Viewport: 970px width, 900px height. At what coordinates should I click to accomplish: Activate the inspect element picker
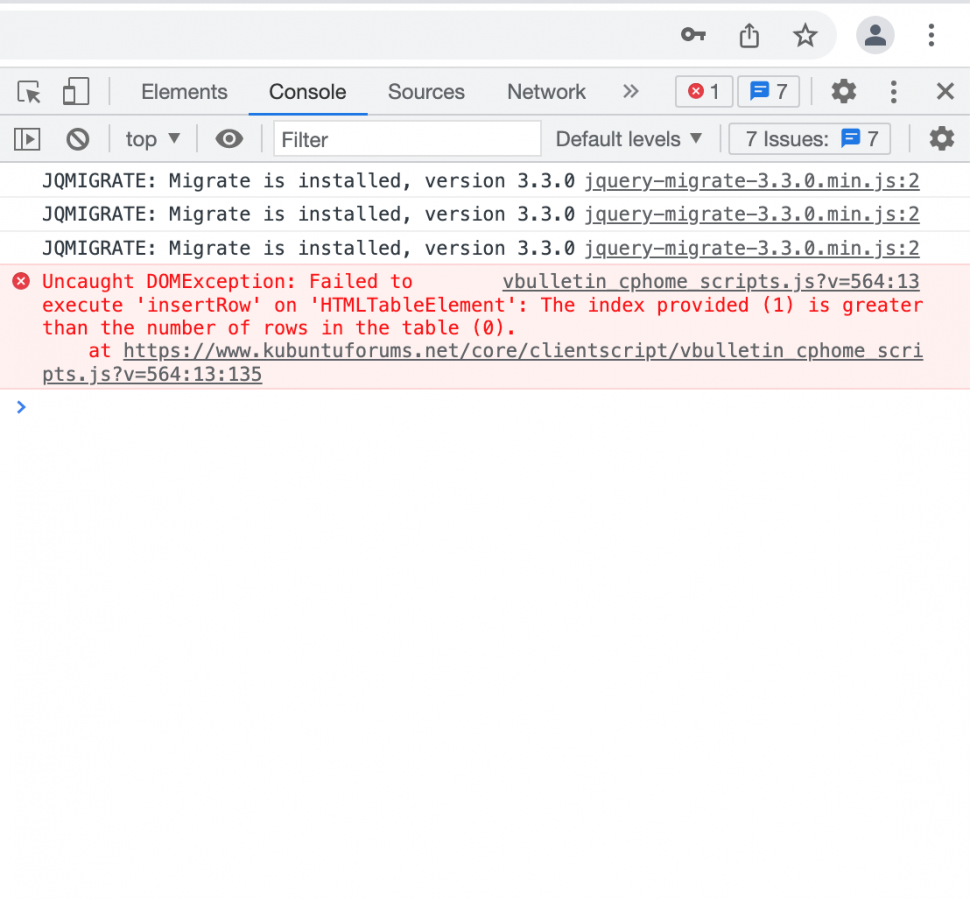(28, 92)
